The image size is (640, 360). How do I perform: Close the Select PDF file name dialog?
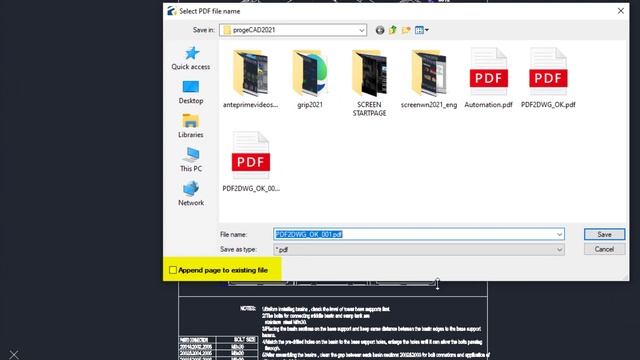click(x=620, y=11)
